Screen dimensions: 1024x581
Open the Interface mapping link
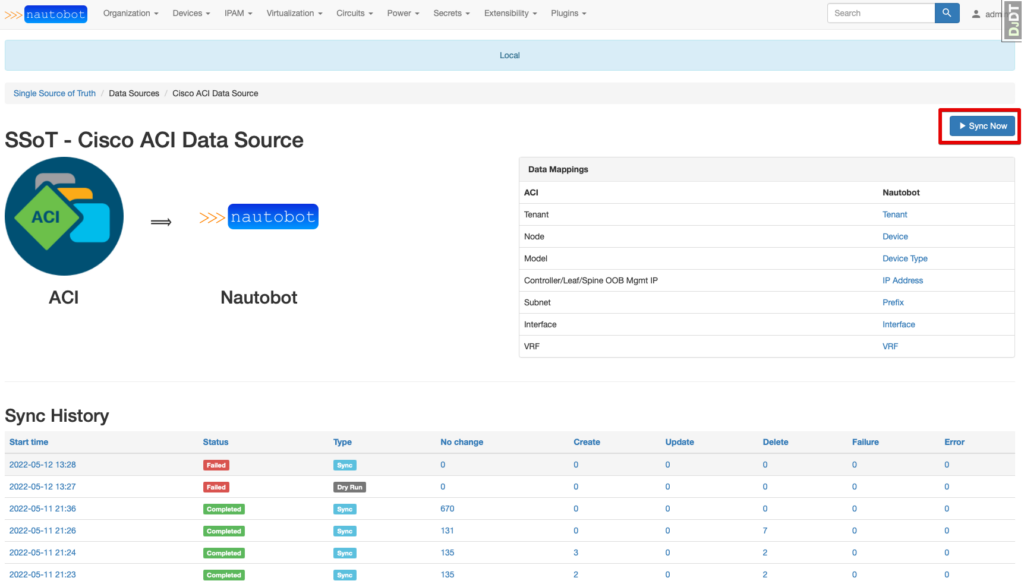tap(899, 324)
